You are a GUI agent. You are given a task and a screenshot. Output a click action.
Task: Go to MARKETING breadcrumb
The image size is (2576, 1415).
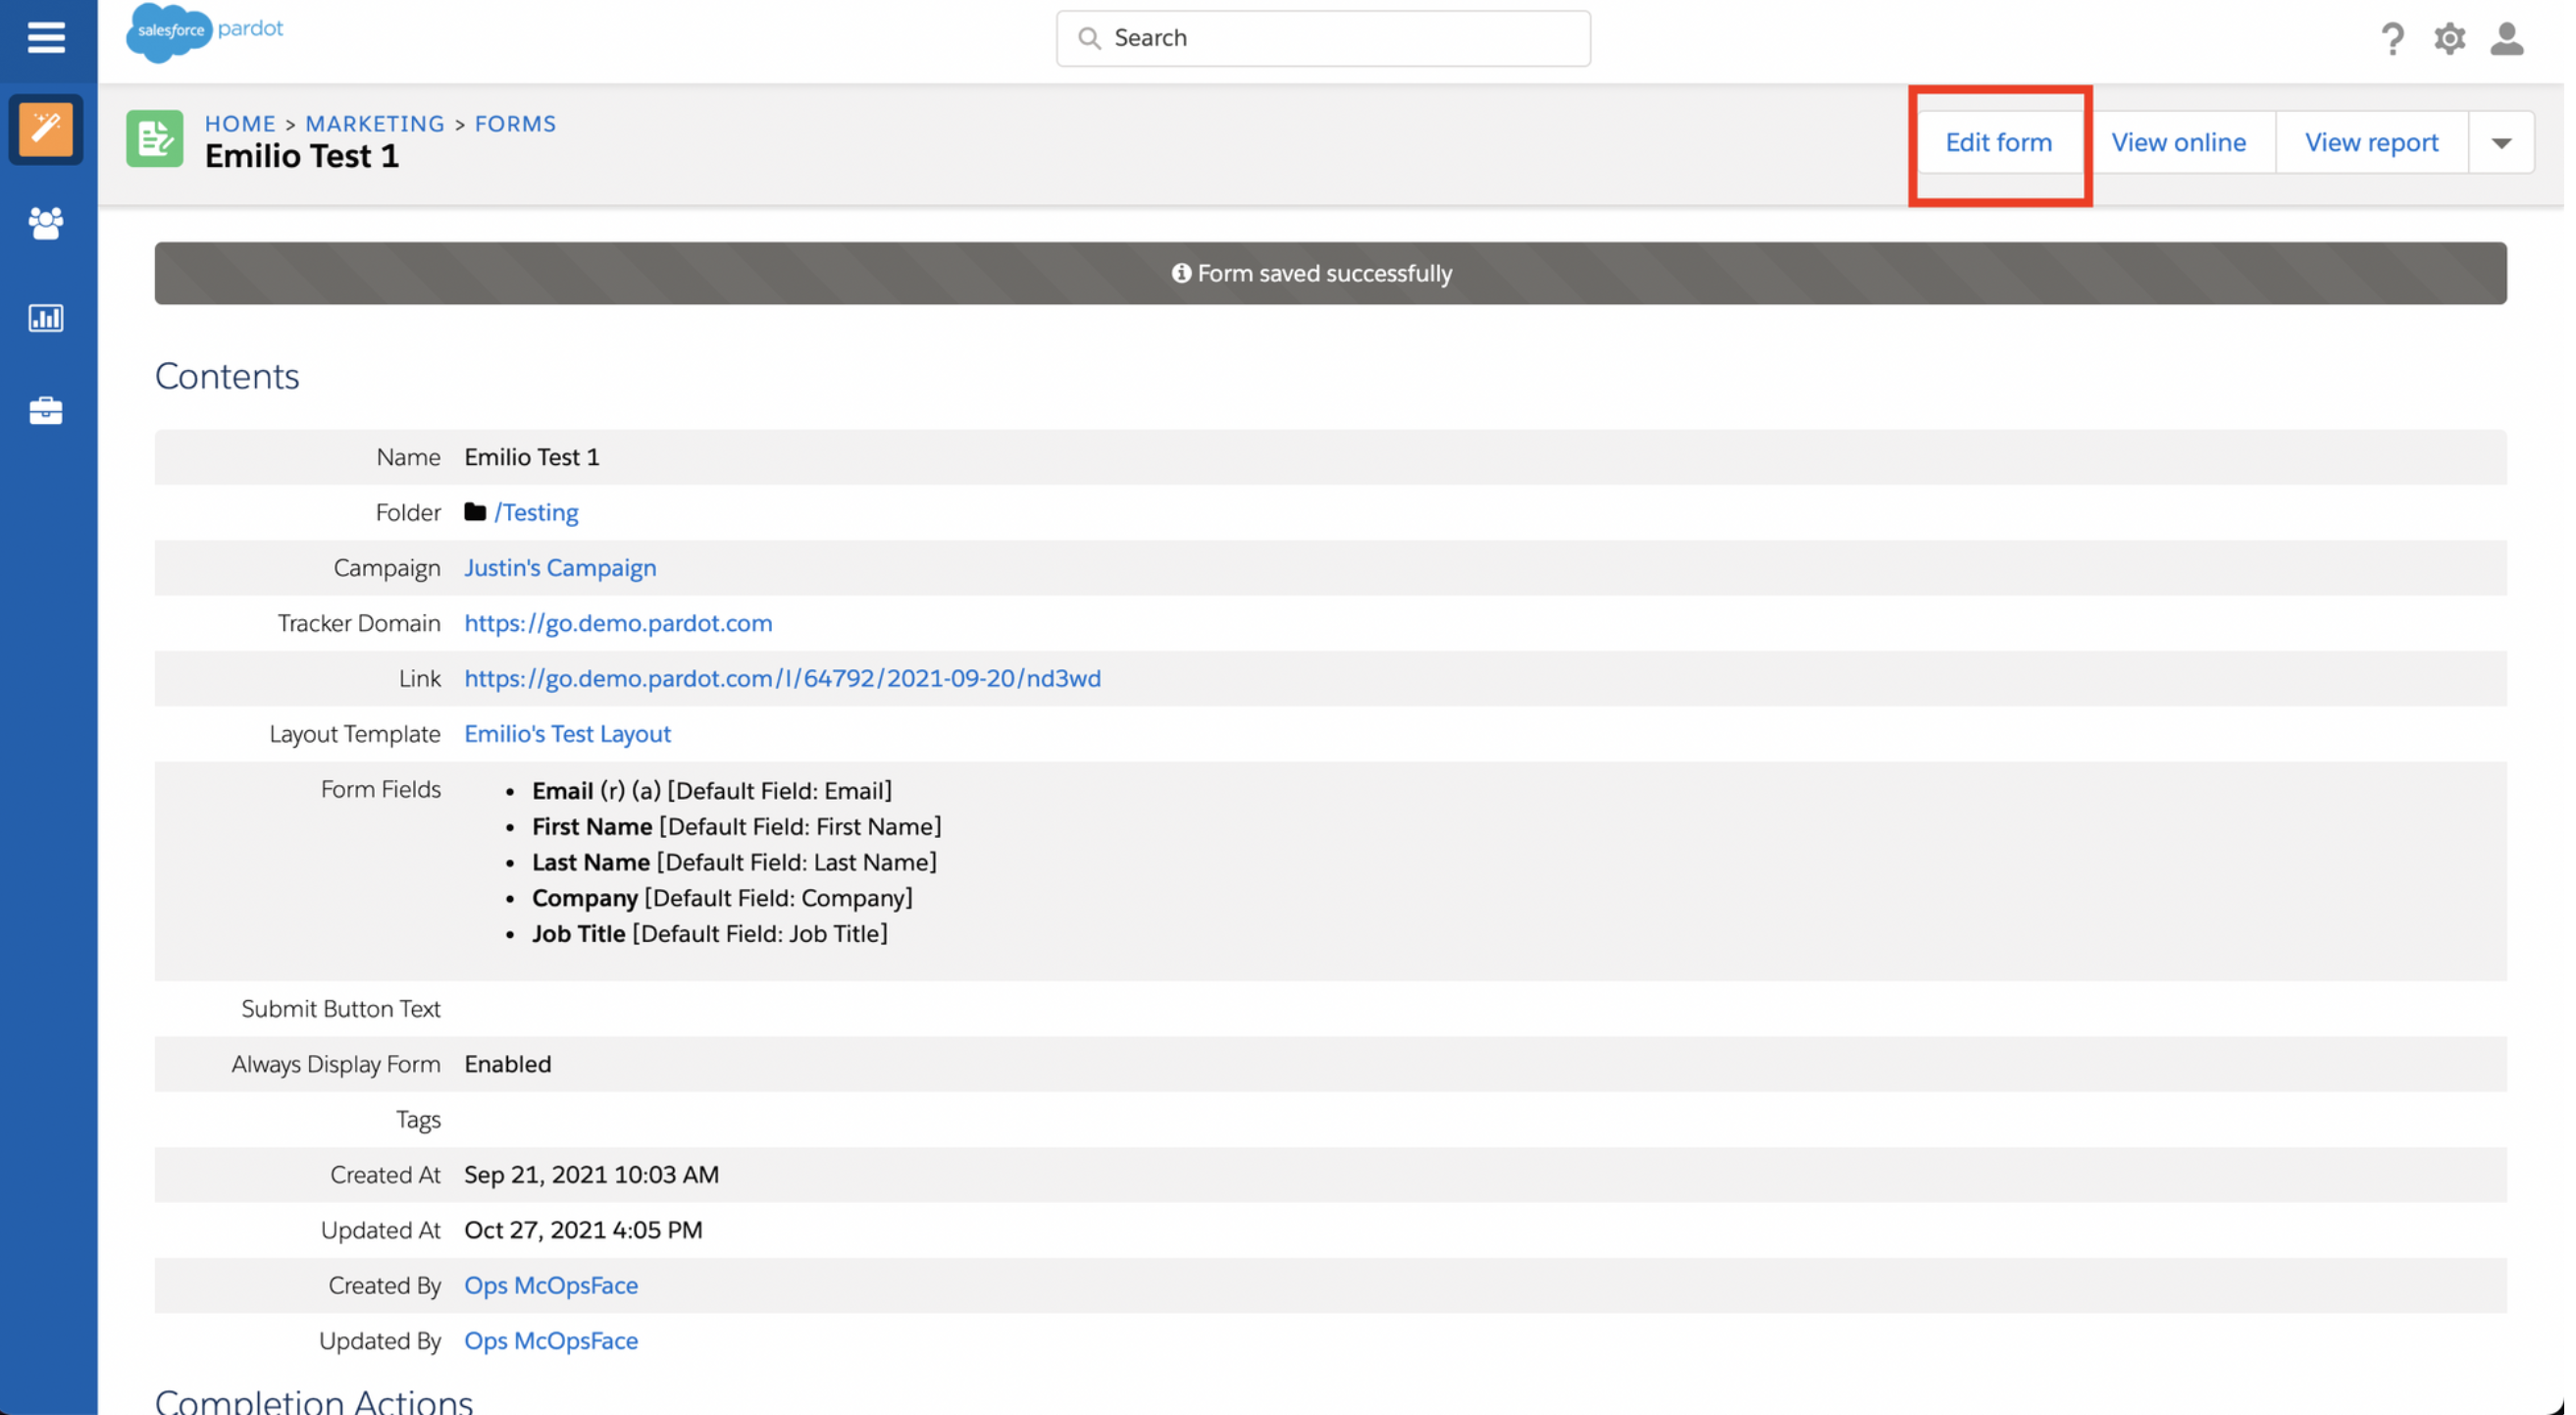[375, 123]
